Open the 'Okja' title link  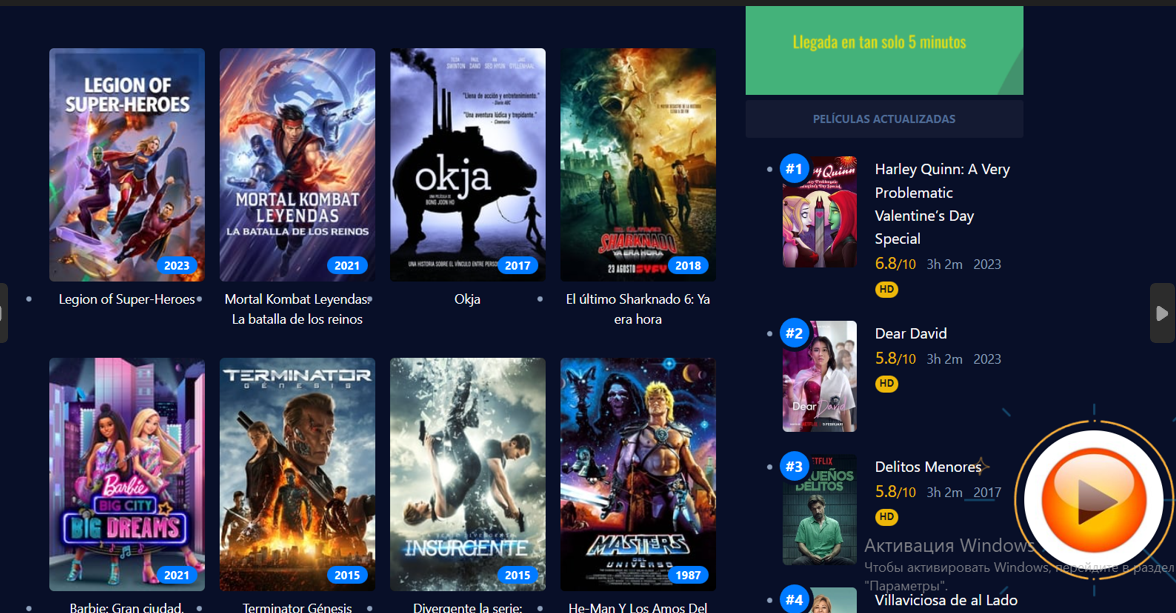[467, 299]
